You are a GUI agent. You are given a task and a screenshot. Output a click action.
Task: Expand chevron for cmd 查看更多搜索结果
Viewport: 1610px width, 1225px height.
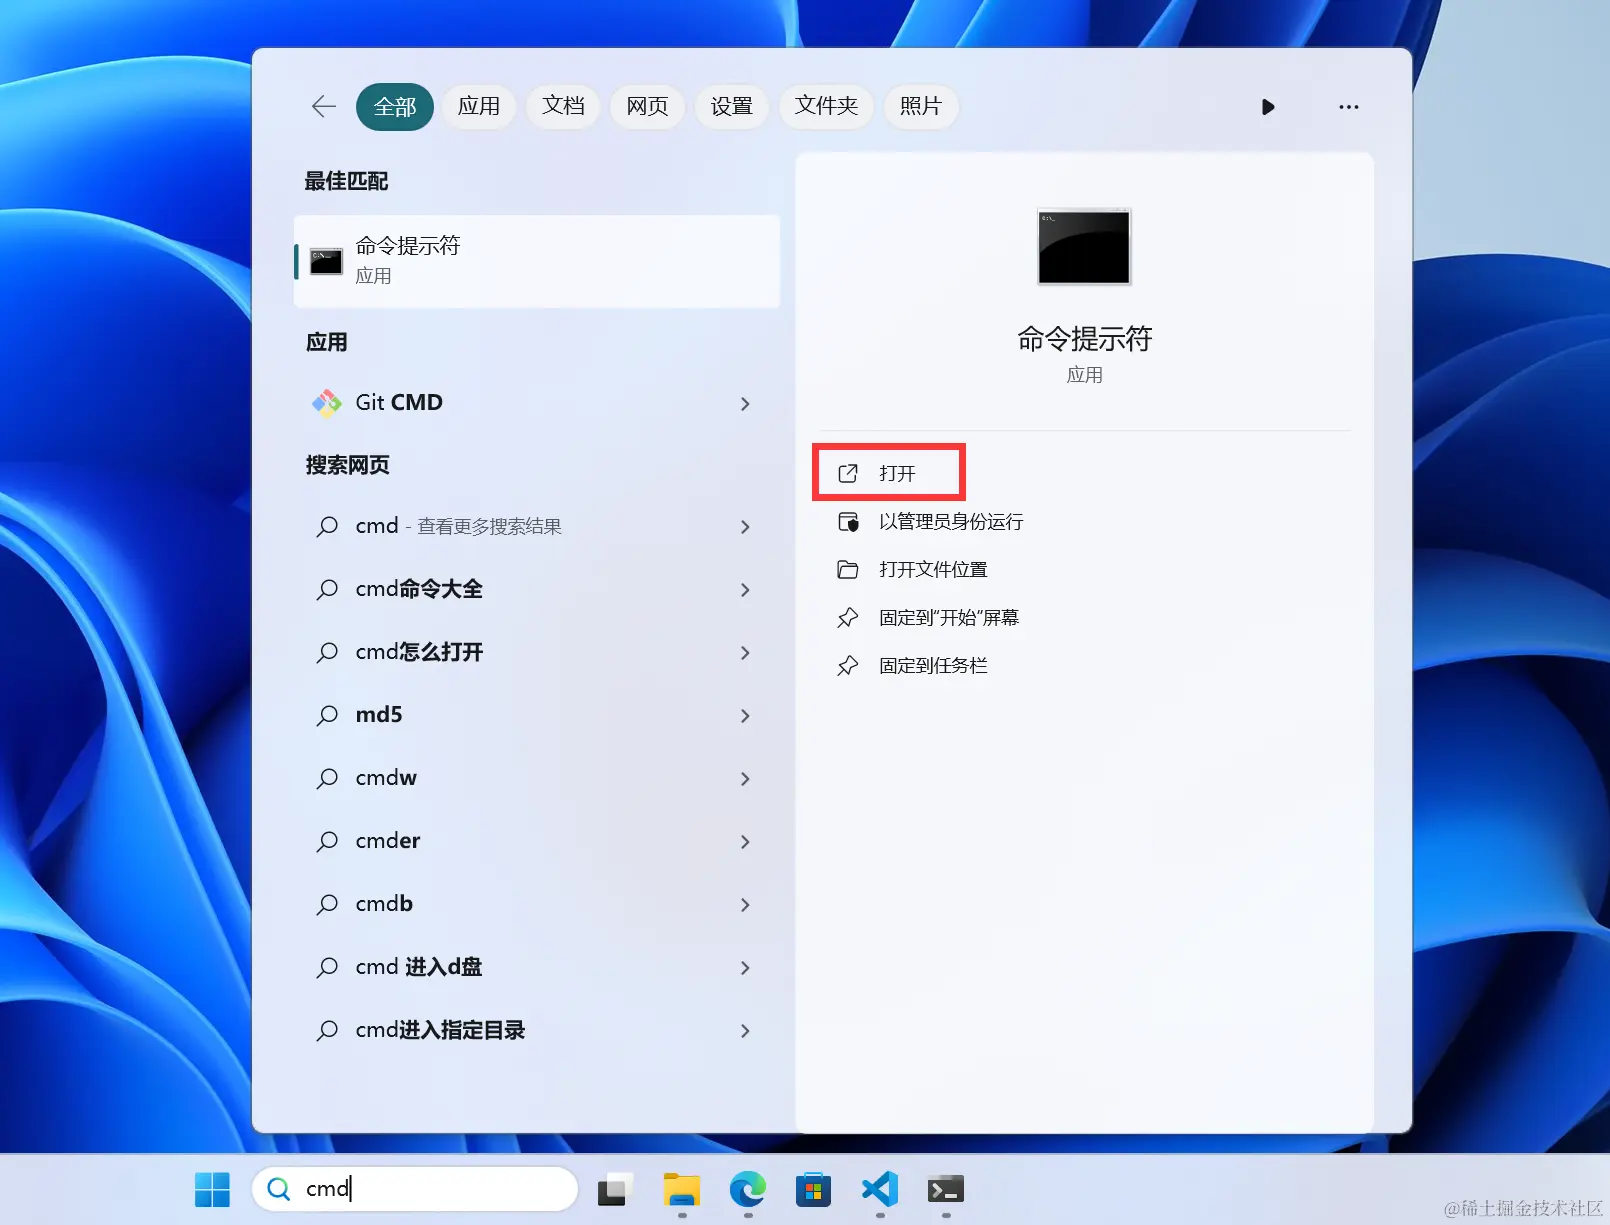745,527
